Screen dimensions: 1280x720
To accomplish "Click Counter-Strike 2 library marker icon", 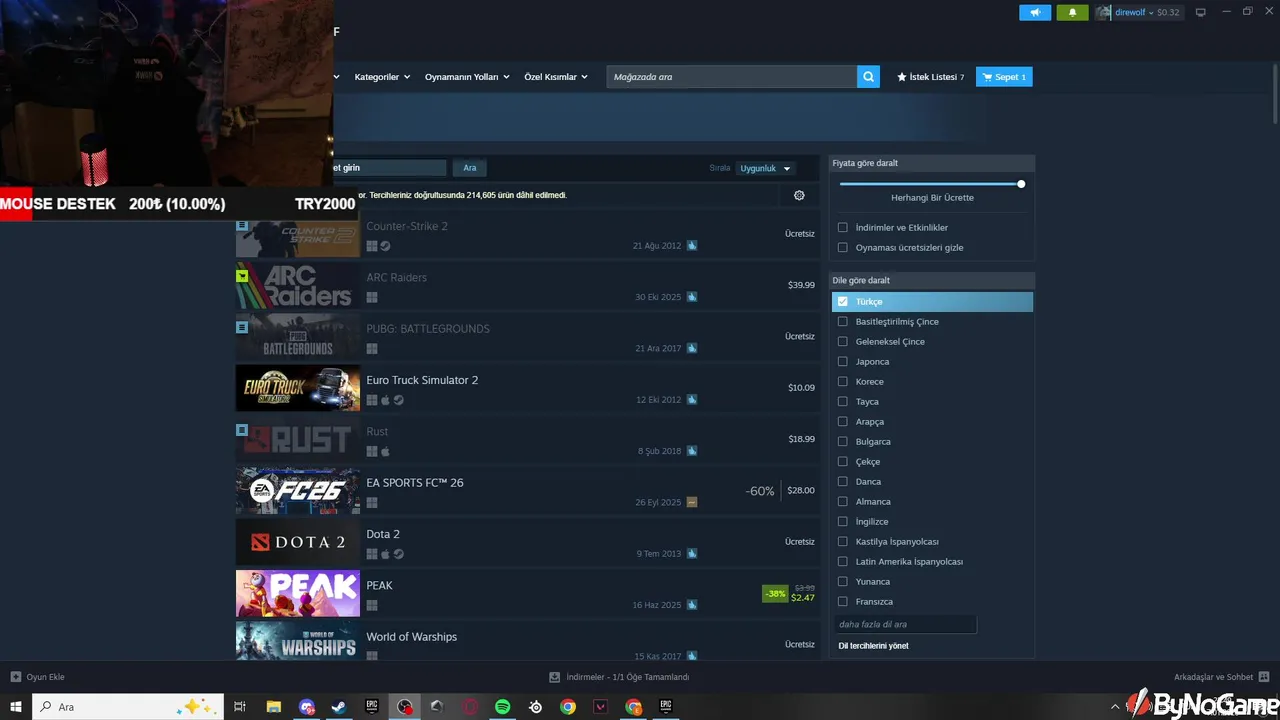I will click(x=242, y=225).
